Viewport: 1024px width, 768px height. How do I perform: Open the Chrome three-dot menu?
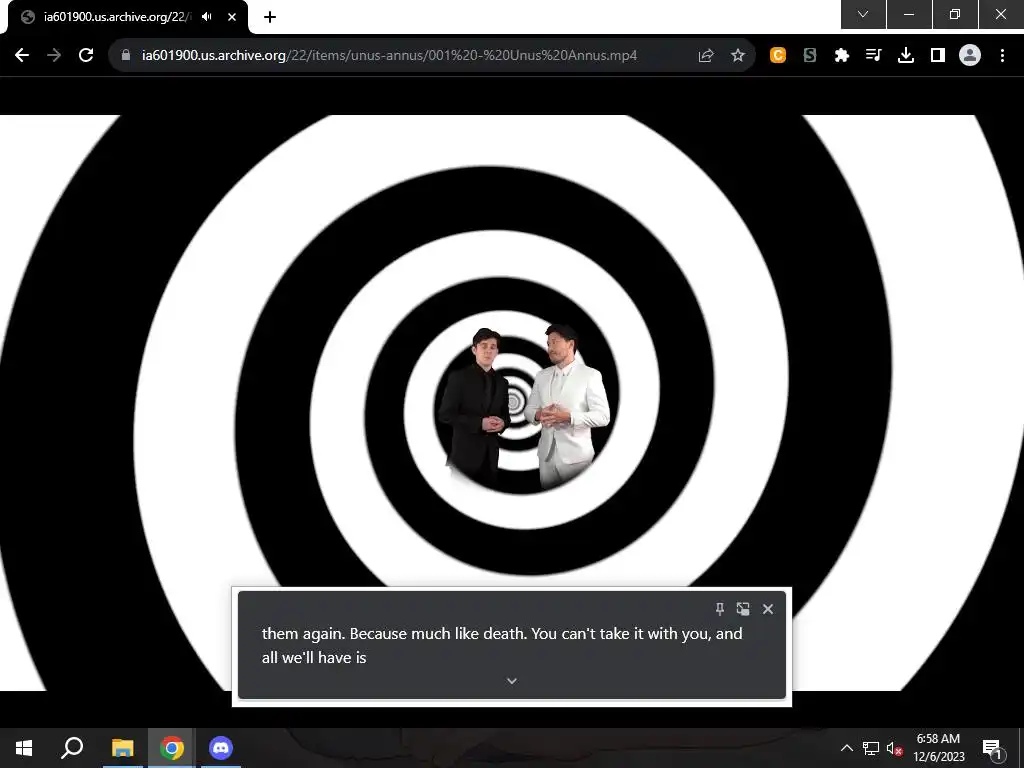pyautogui.click(x=1002, y=56)
